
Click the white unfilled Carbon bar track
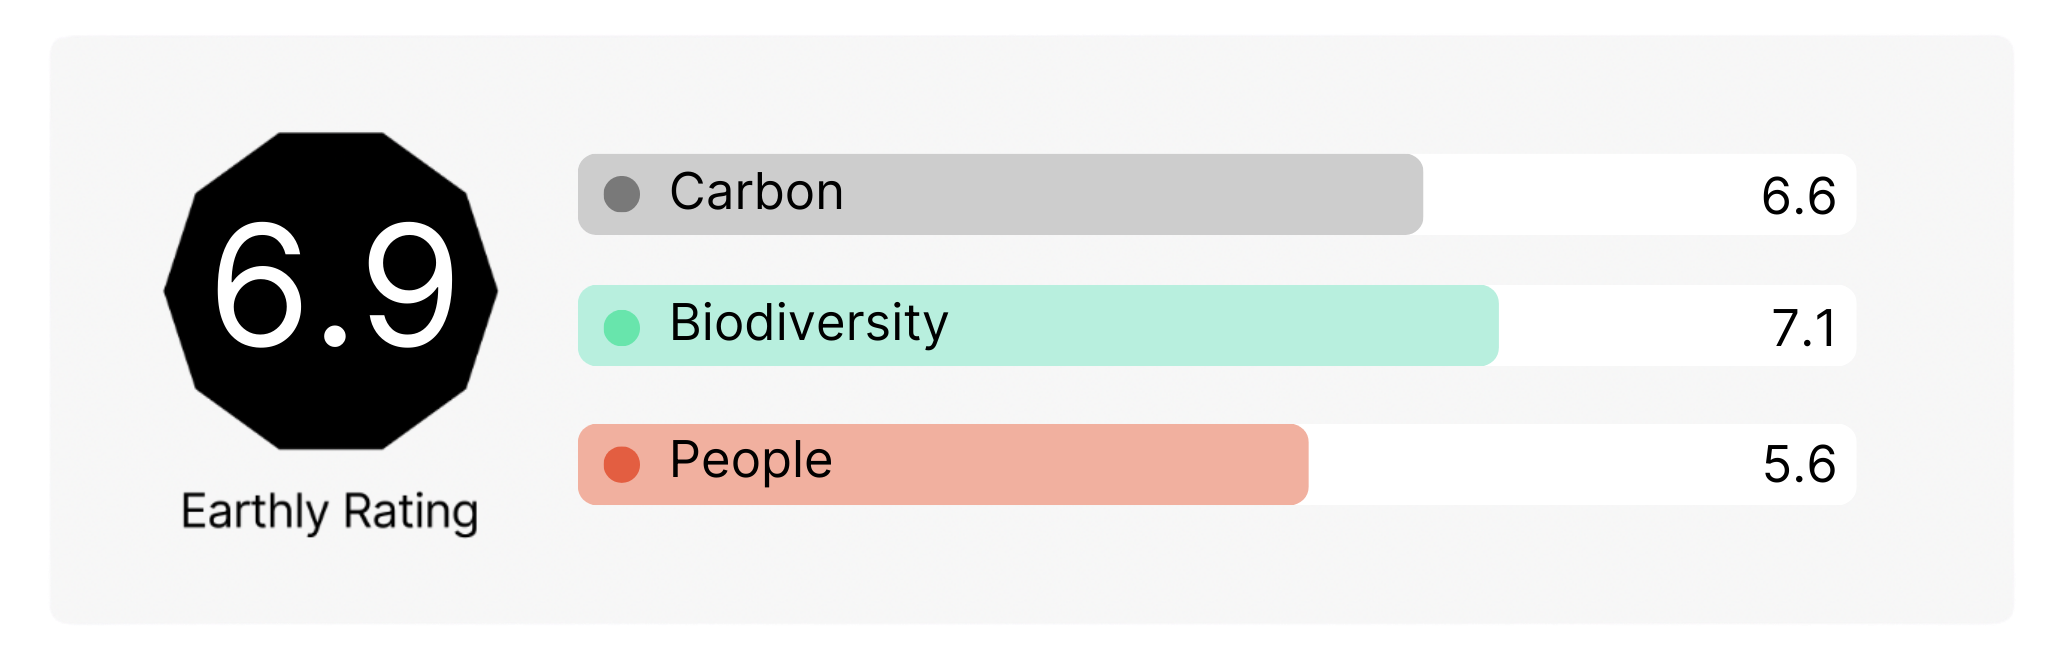[x=1590, y=194]
